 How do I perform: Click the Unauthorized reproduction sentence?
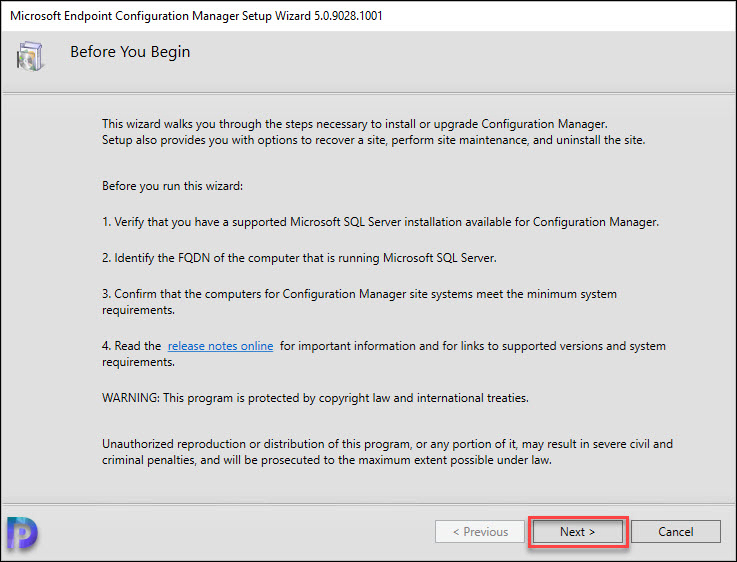tap(387, 444)
